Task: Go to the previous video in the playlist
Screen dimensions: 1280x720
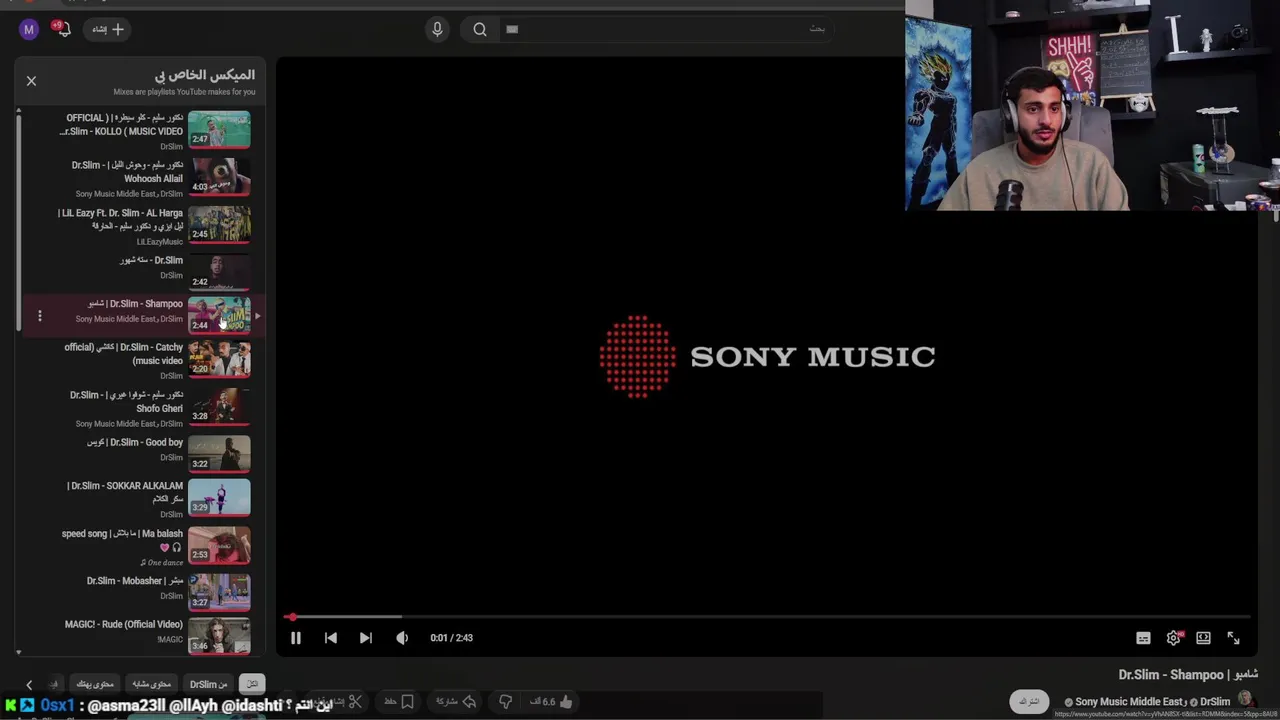Action: click(331, 638)
